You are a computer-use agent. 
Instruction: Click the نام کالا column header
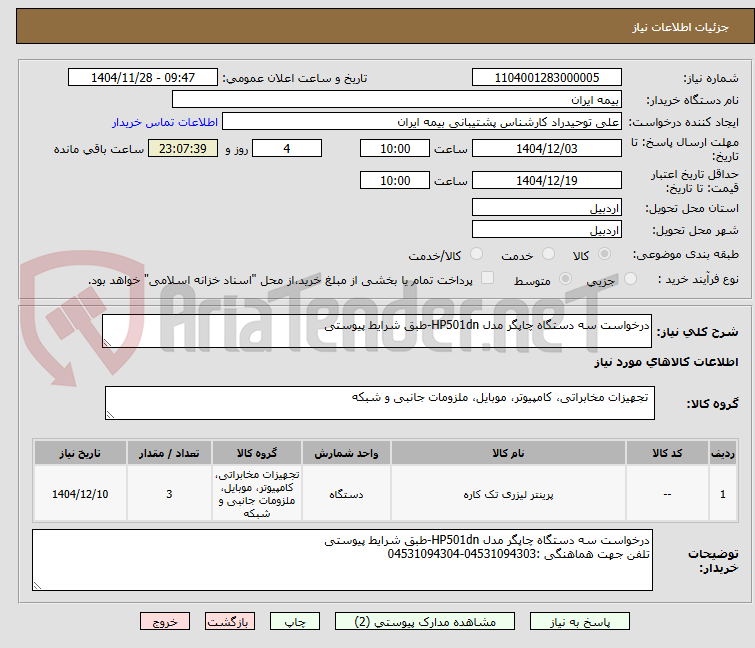pos(508,453)
